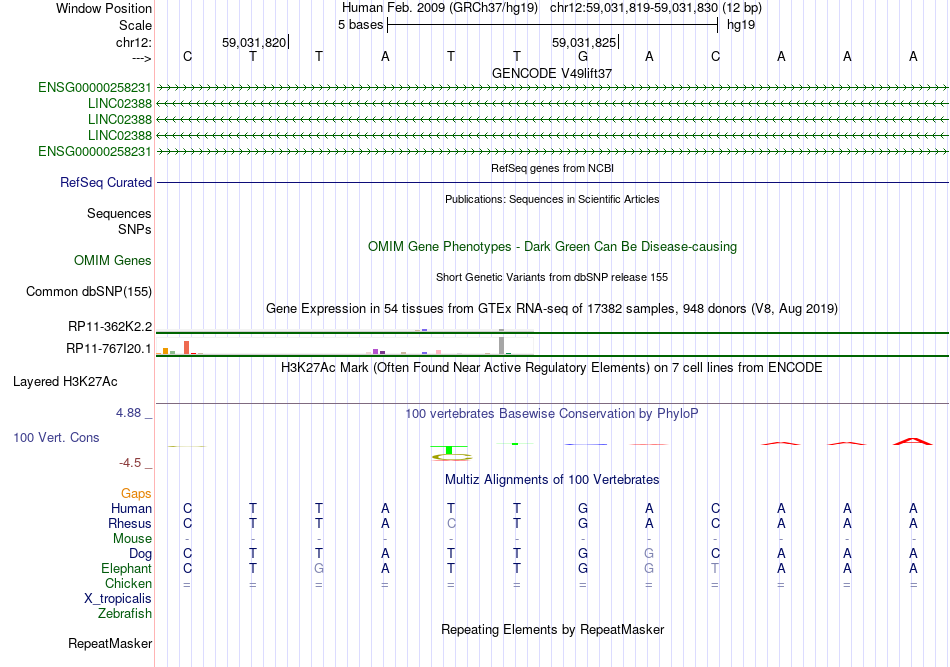Screen dimensions: 950x667
Task: Click the RepeatMasker track label
Action: pos(110,644)
